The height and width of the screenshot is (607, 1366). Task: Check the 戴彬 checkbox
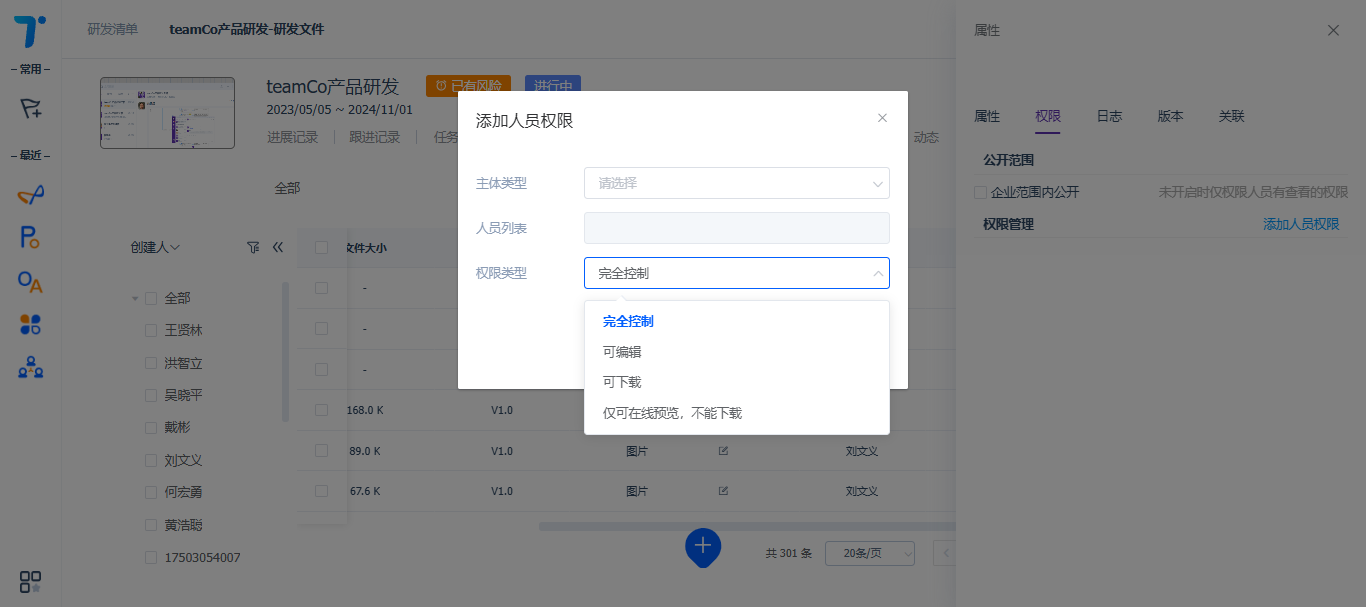coord(151,427)
